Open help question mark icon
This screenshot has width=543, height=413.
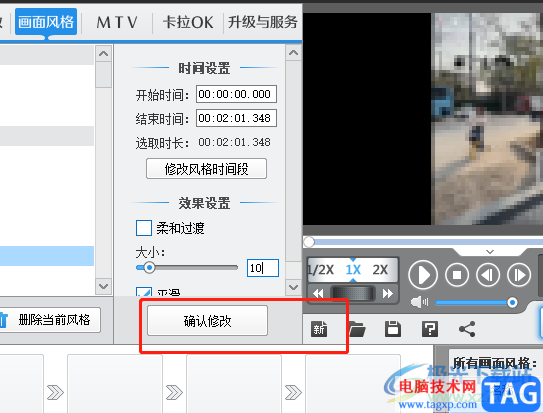tap(430, 329)
